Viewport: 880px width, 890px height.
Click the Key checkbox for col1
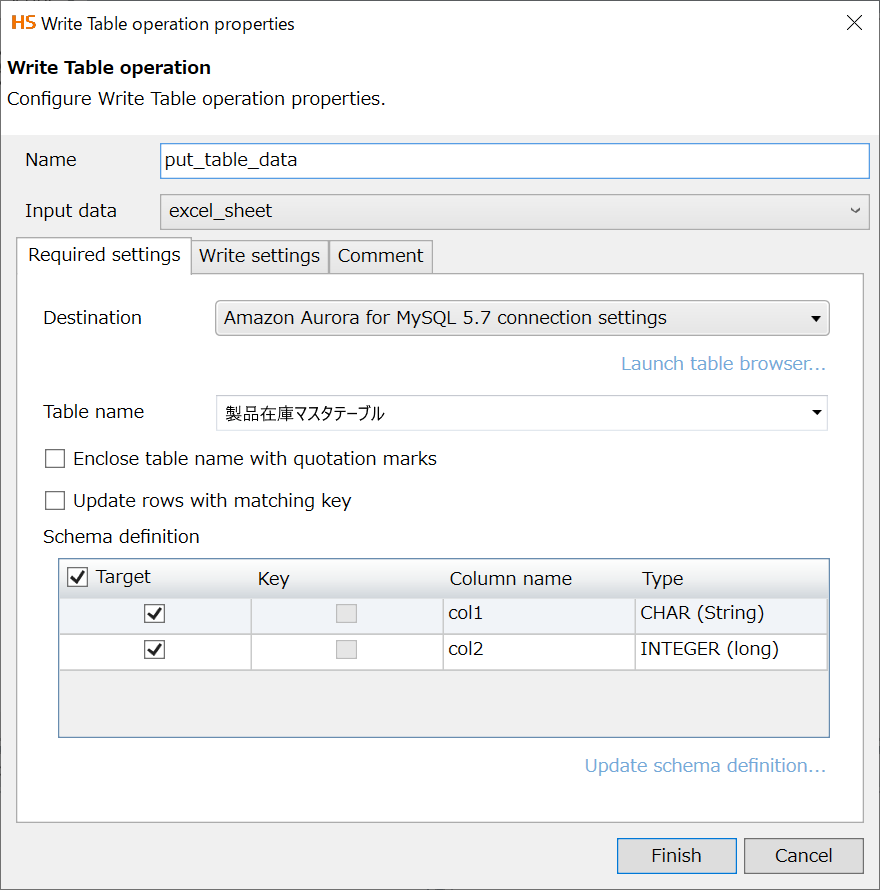[346, 613]
